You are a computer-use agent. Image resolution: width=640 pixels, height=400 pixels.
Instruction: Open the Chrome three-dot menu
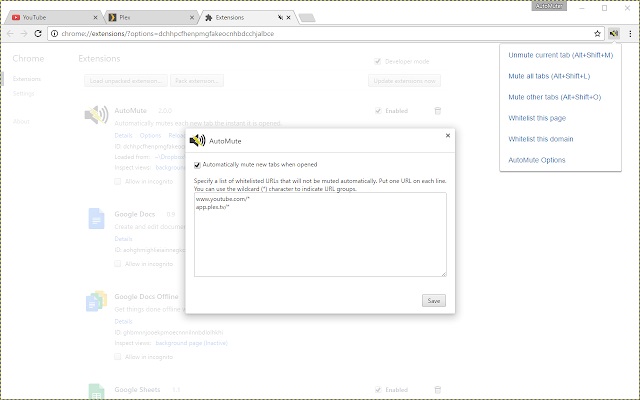(x=629, y=33)
